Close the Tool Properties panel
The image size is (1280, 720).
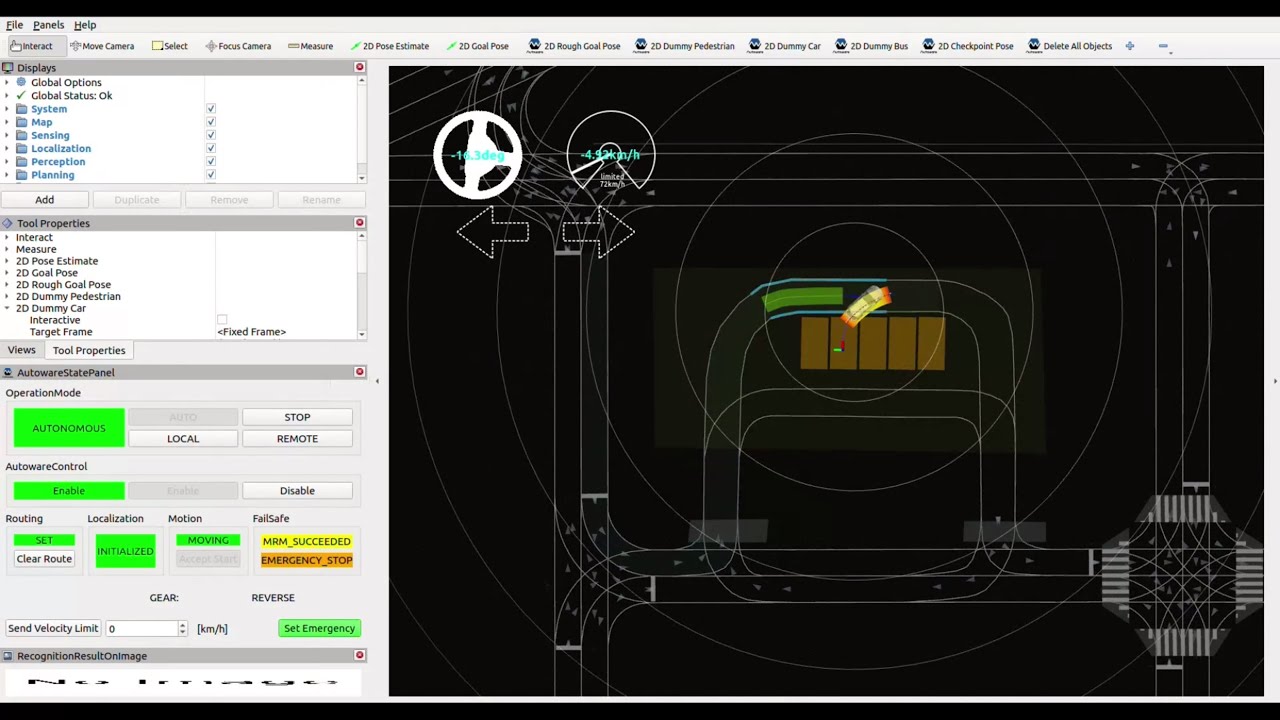coord(360,223)
